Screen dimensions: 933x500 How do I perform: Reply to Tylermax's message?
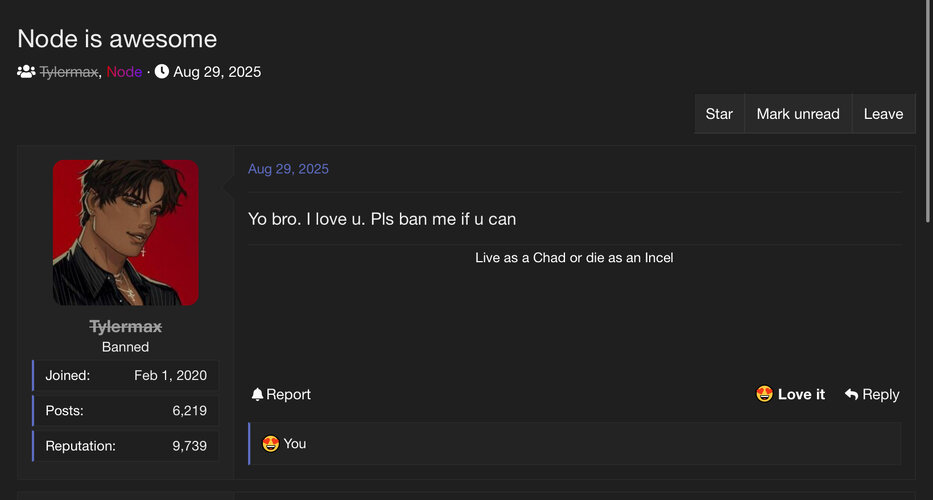(872, 394)
